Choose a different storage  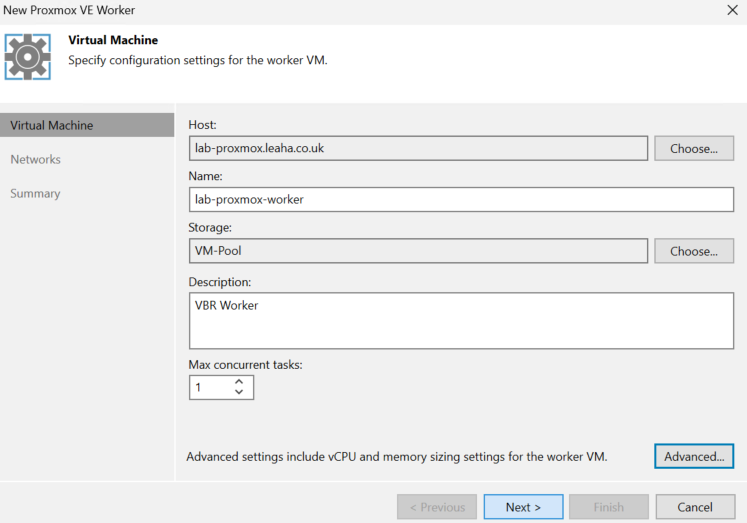[694, 251]
